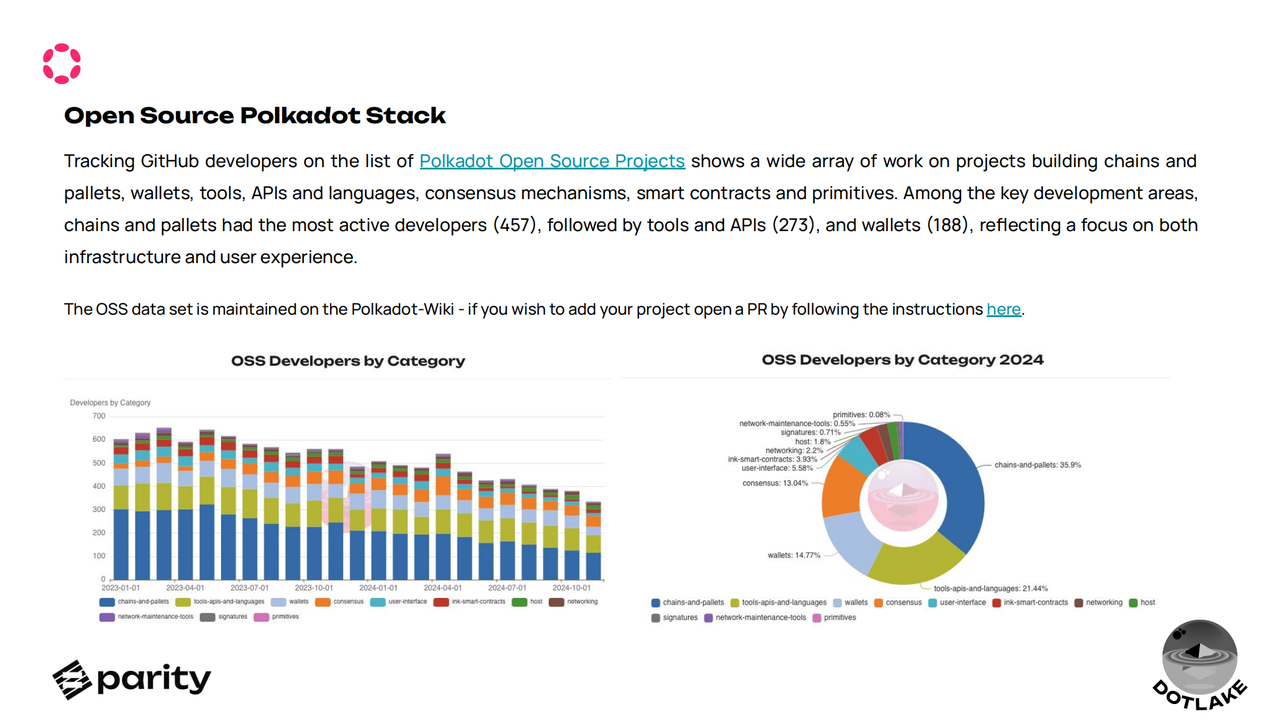Toggle ink-smart-contracts in bar chart legend
This screenshot has width=1280, height=720.
[x=469, y=602]
